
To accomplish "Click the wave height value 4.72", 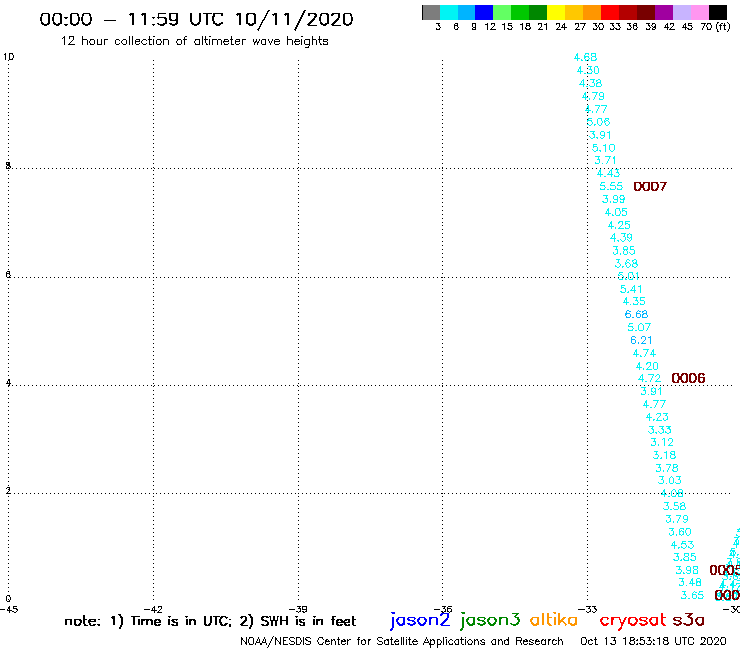I will click(649, 378).
